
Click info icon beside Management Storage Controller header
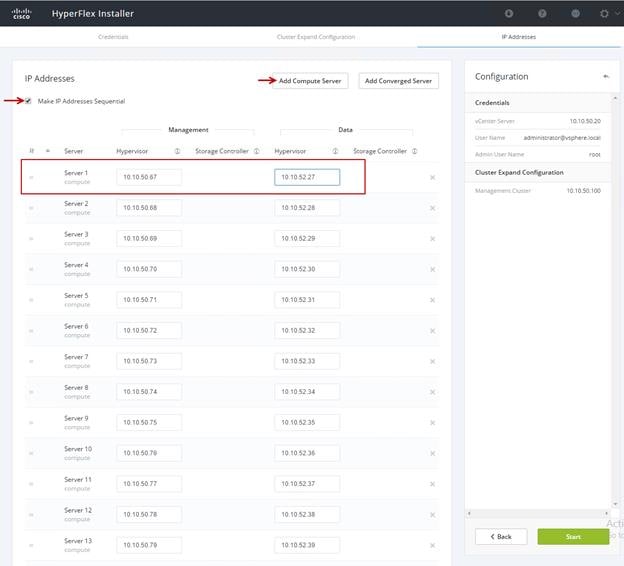click(257, 151)
